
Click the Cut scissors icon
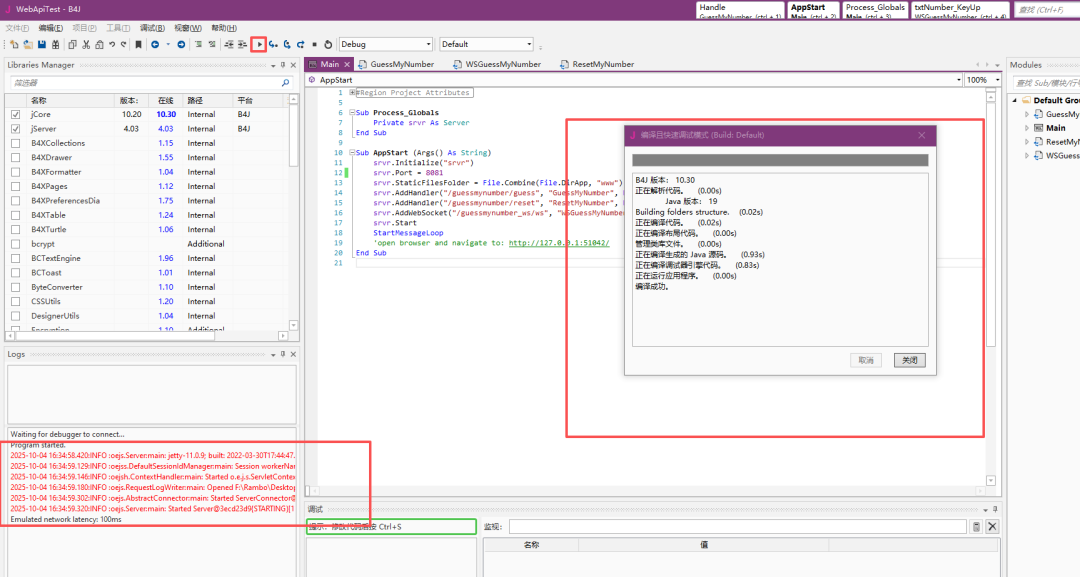[x=86, y=44]
